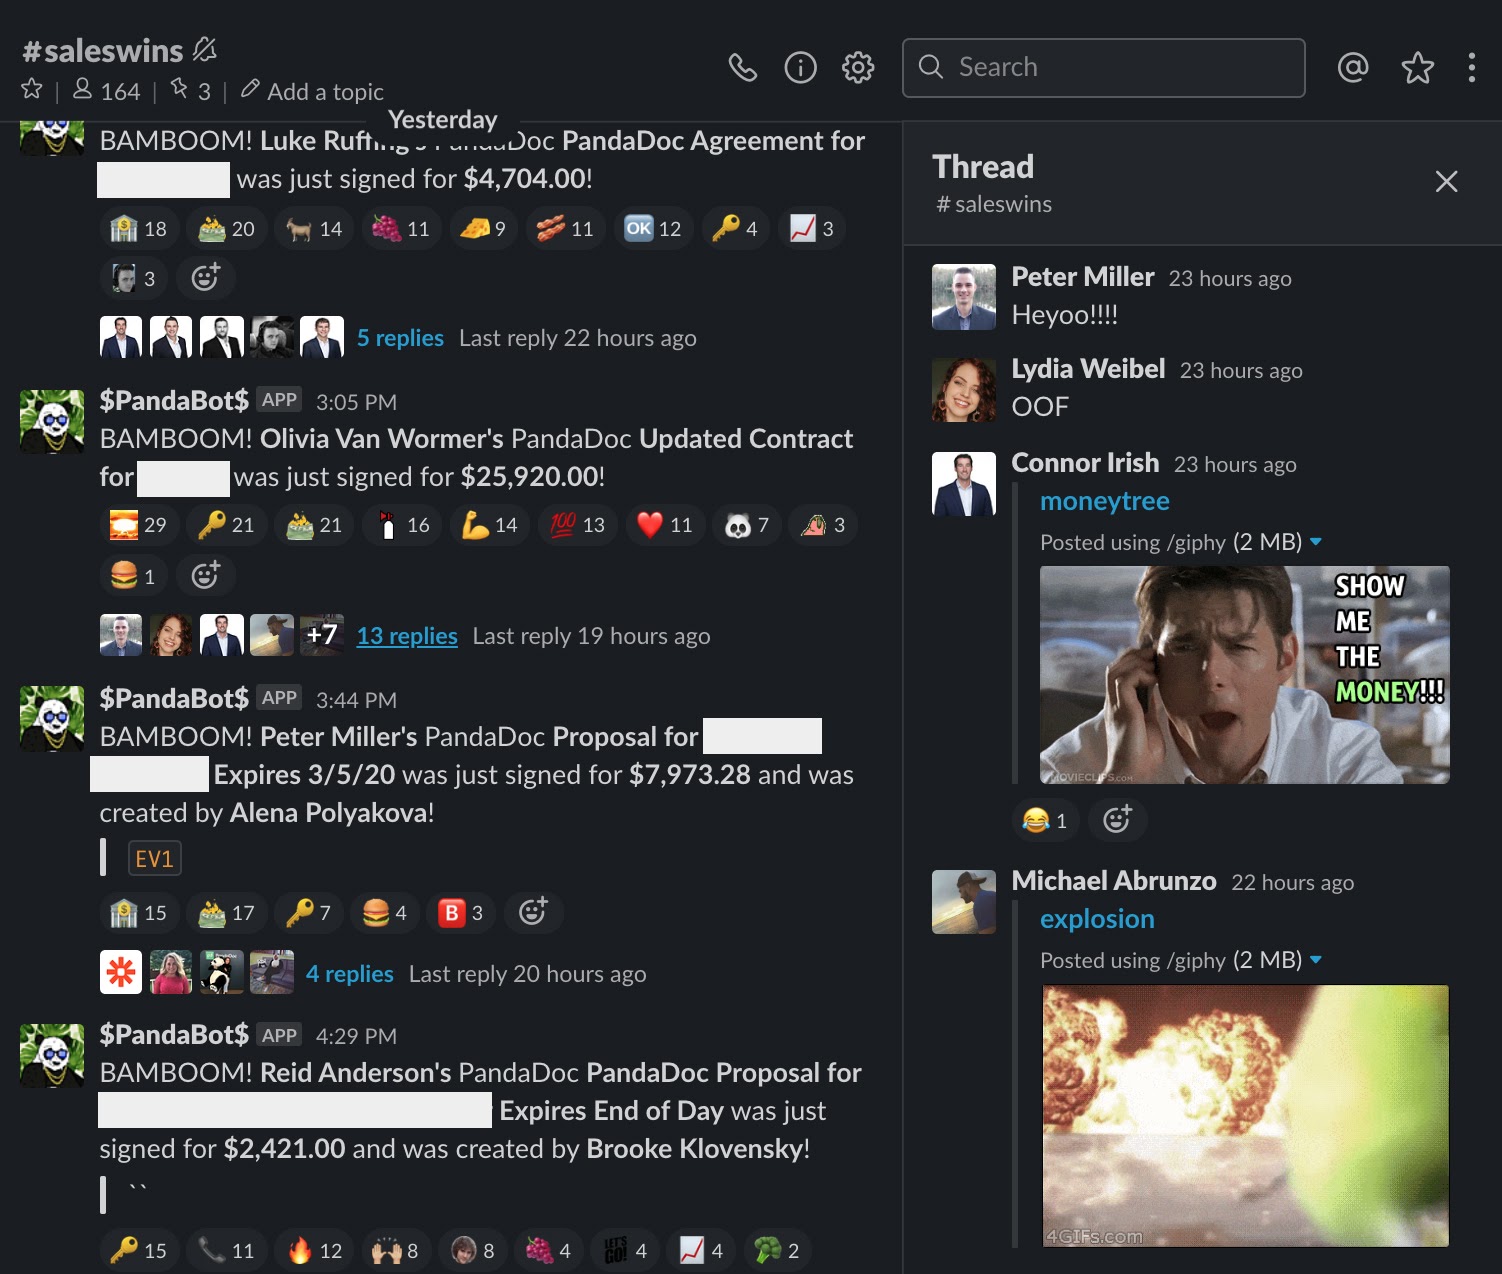The height and width of the screenshot is (1274, 1502).
Task: Toggle the chart reaction with count 3 on first message
Action: (x=811, y=228)
